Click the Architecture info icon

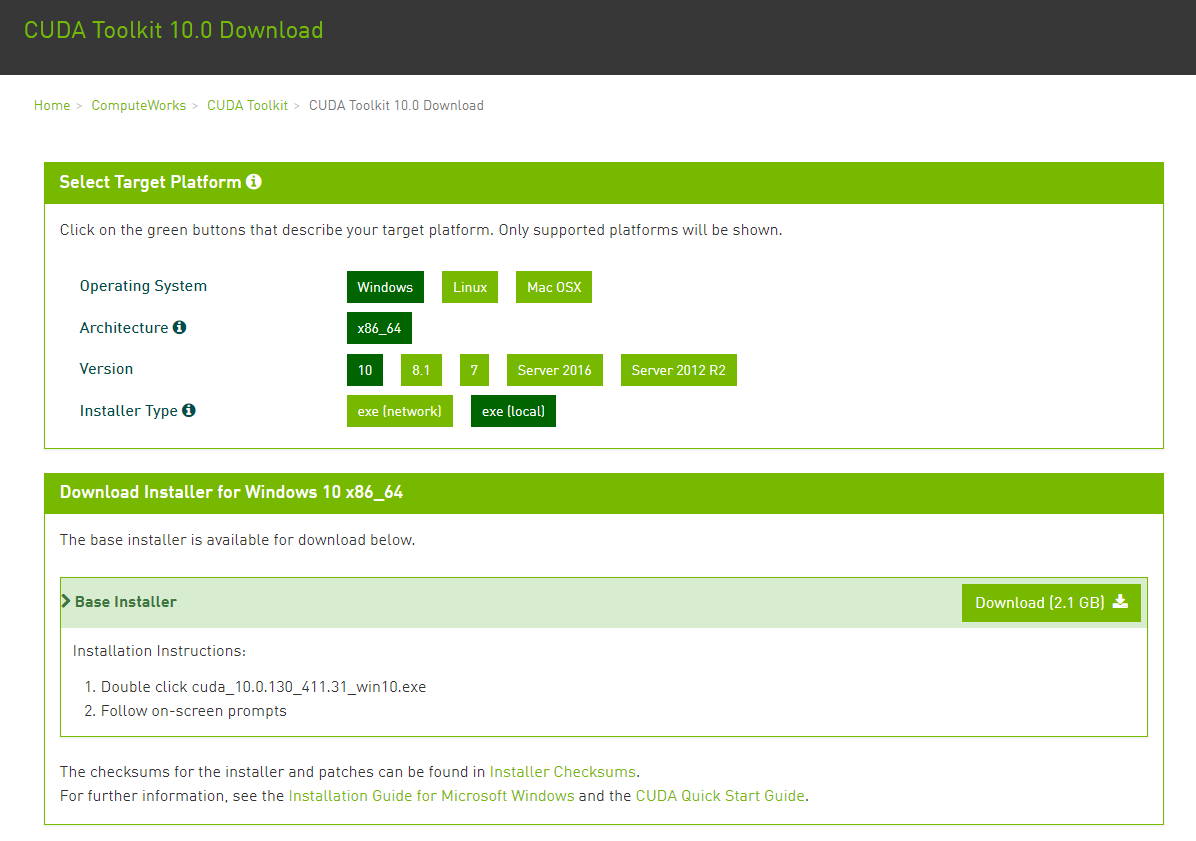click(x=179, y=328)
